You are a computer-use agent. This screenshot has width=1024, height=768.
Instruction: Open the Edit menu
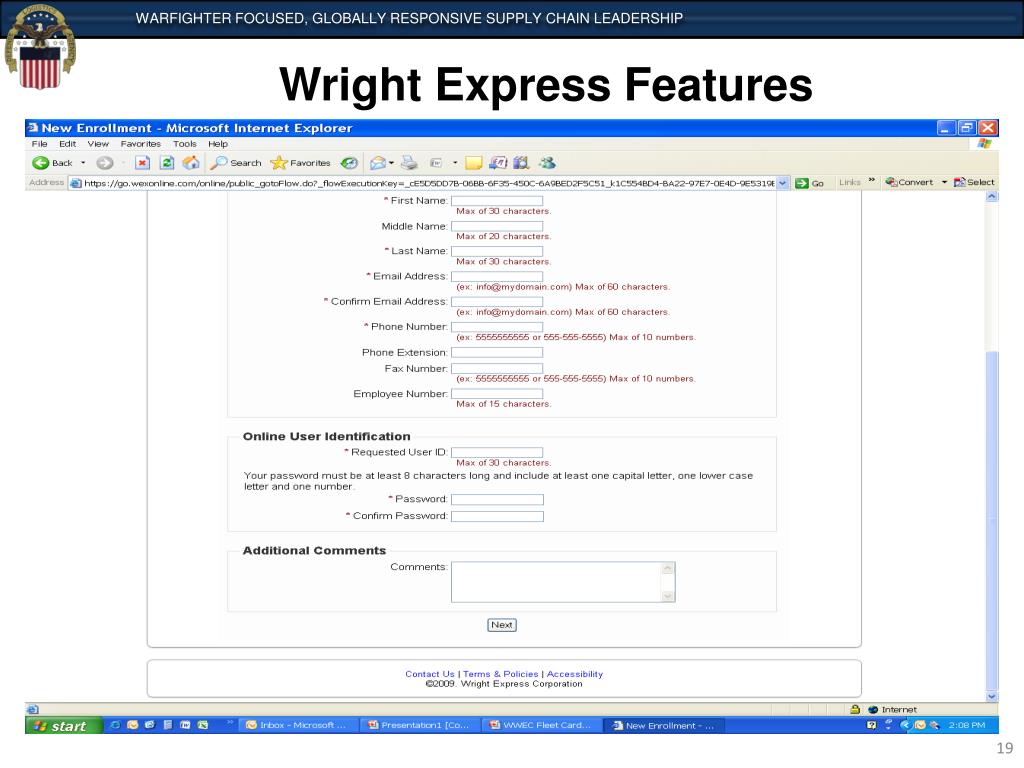point(67,144)
